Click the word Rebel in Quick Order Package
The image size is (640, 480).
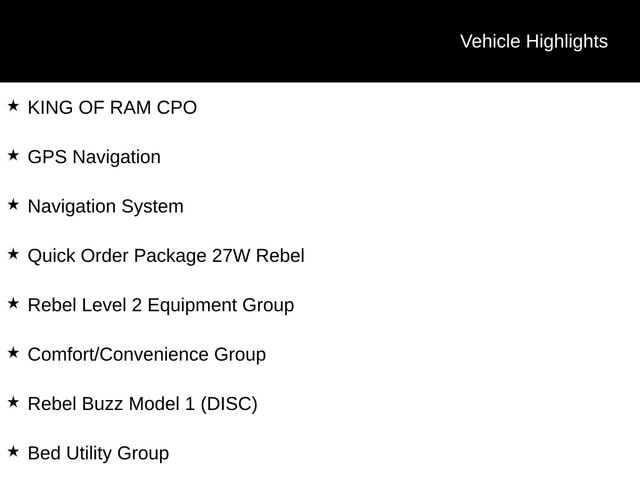click(280, 256)
